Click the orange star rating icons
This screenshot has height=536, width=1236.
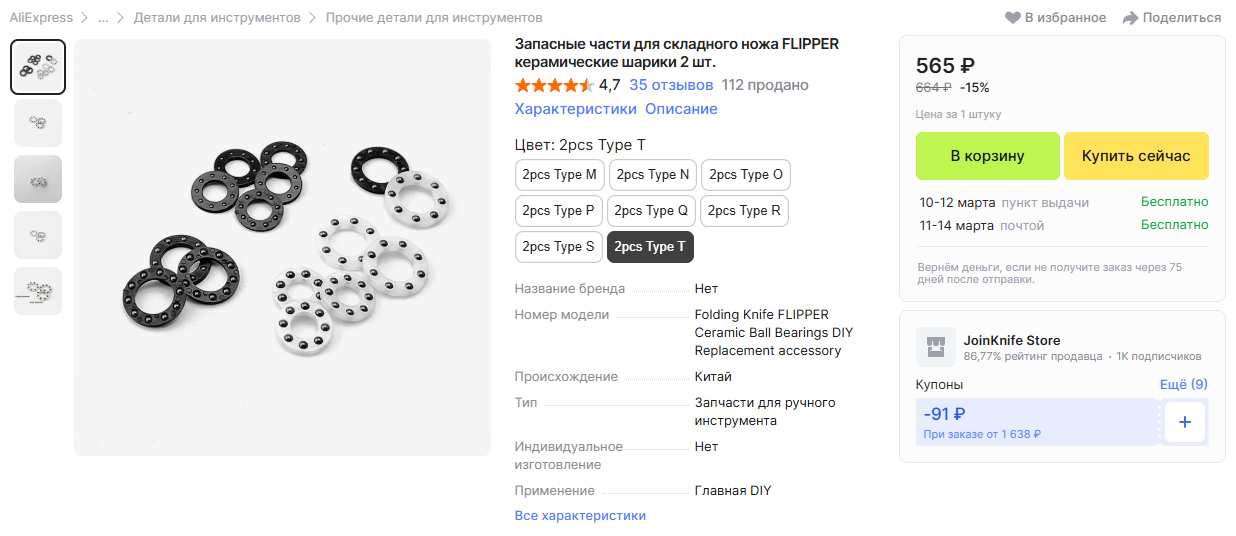point(553,85)
